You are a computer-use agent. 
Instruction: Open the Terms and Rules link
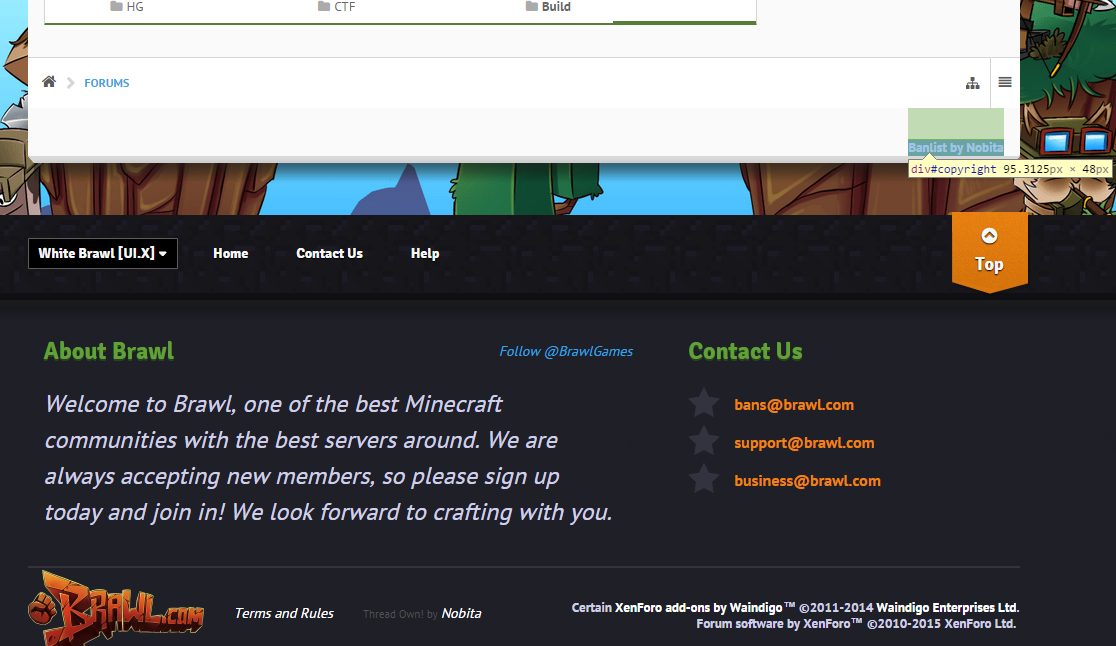284,613
